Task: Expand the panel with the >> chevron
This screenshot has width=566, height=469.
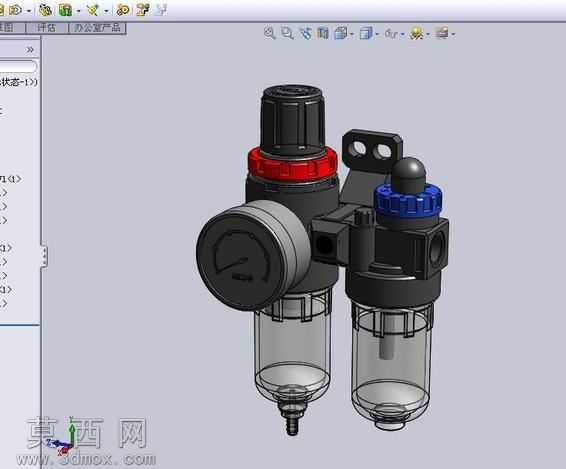Action: click(30, 49)
